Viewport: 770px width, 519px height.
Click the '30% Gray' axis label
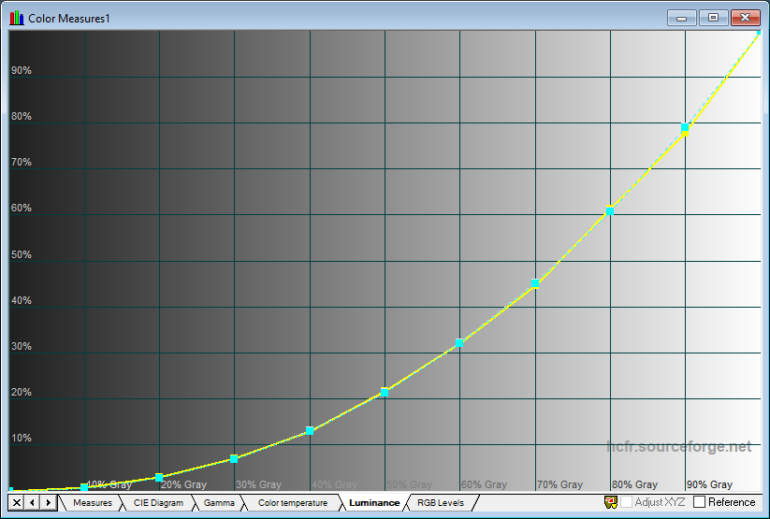tap(259, 485)
